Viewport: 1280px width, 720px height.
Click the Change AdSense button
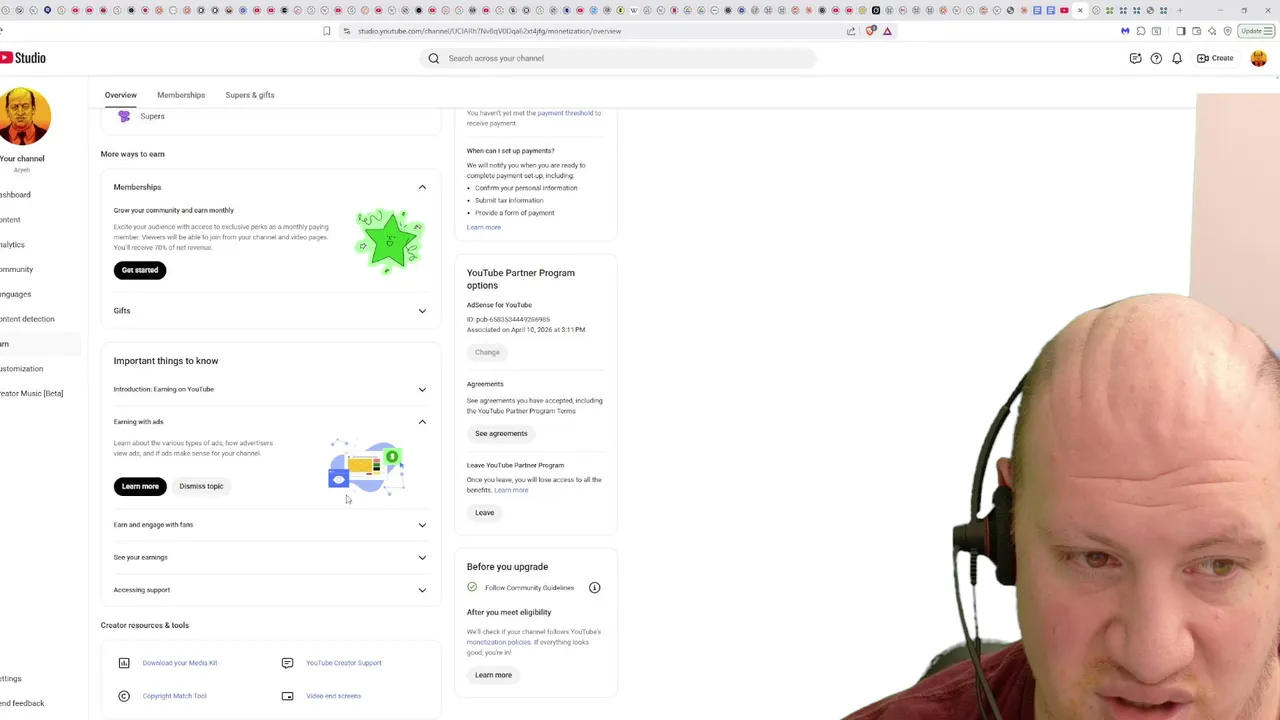[x=487, y=352]
